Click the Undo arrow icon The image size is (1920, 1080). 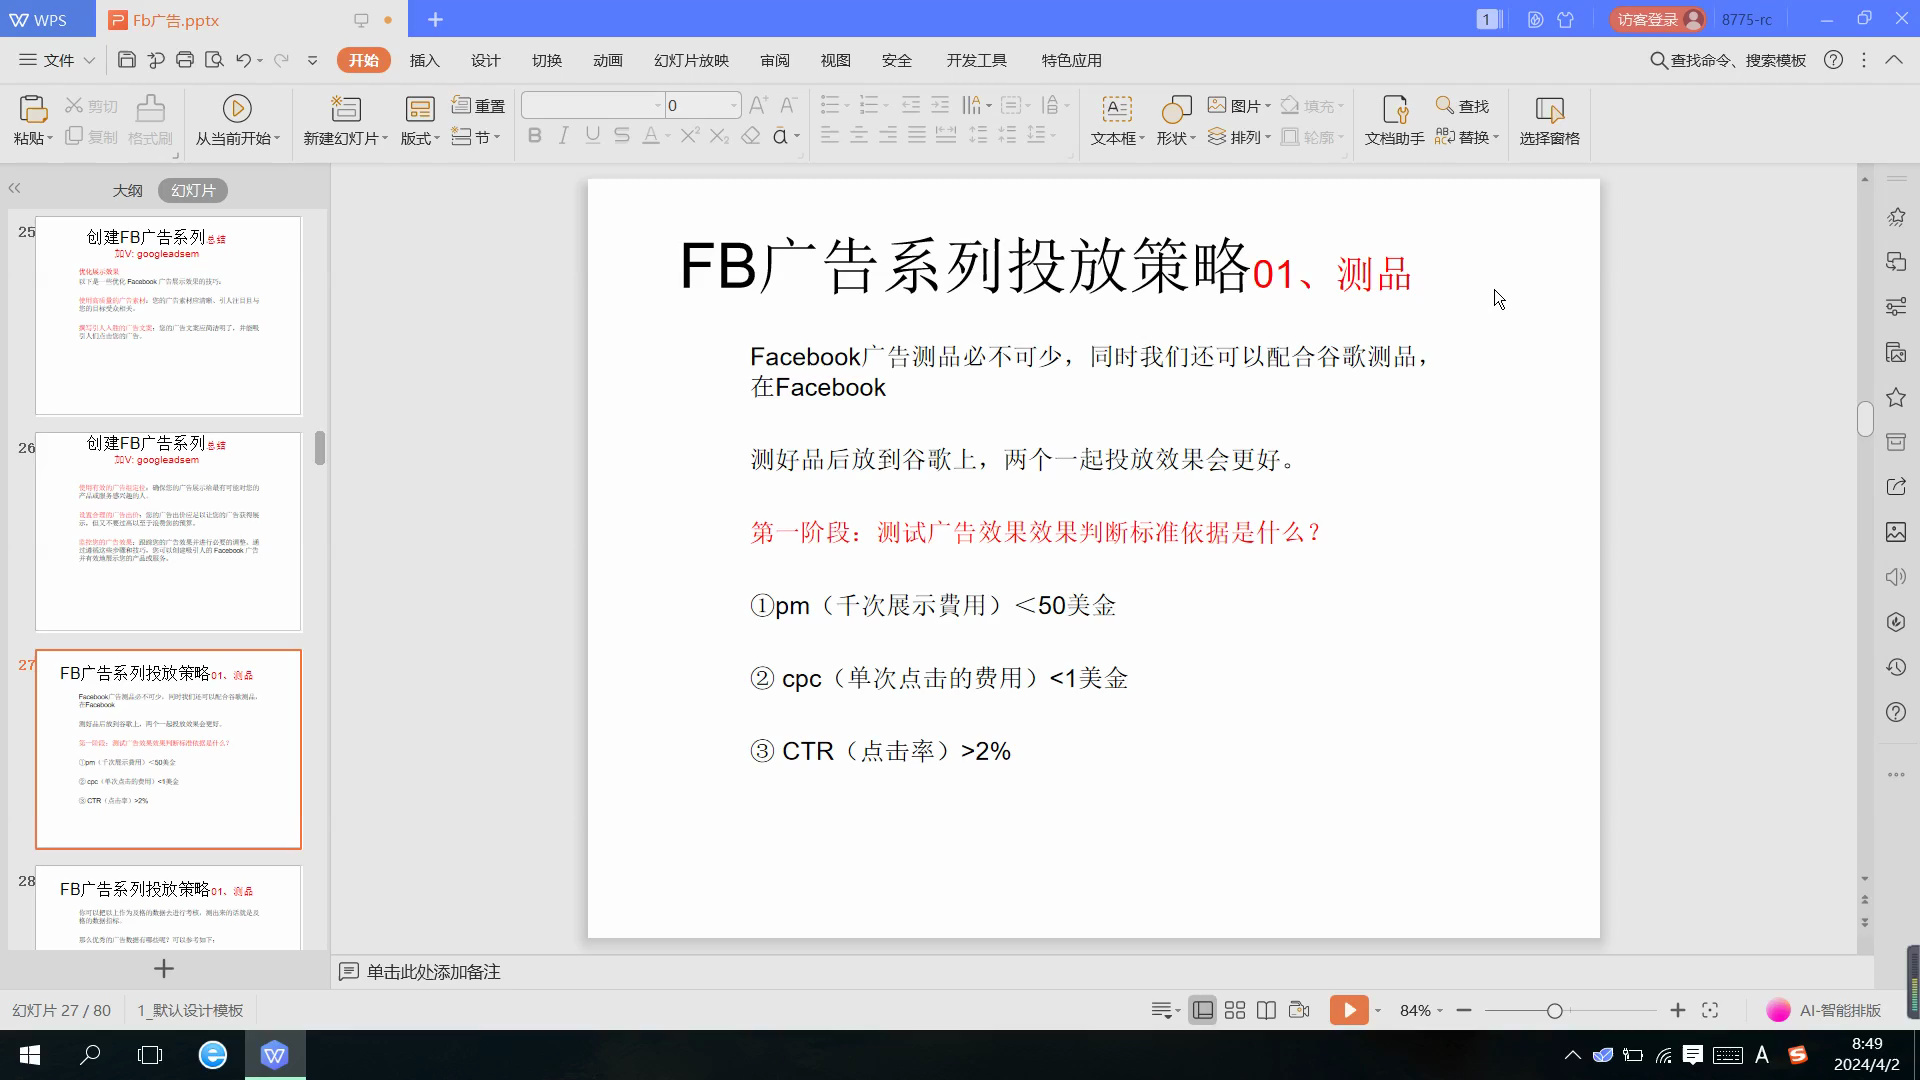[x=243, y=60]
